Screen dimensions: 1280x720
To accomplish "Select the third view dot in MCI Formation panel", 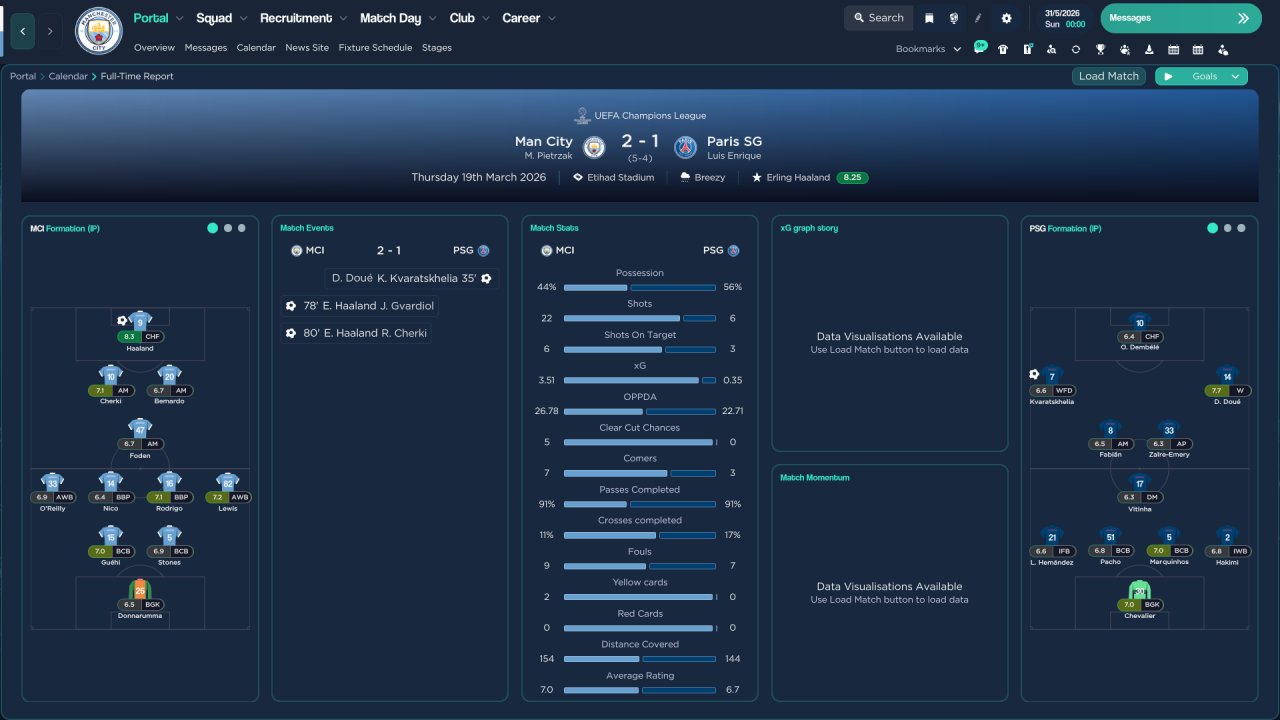I will (x=241, y=228).
